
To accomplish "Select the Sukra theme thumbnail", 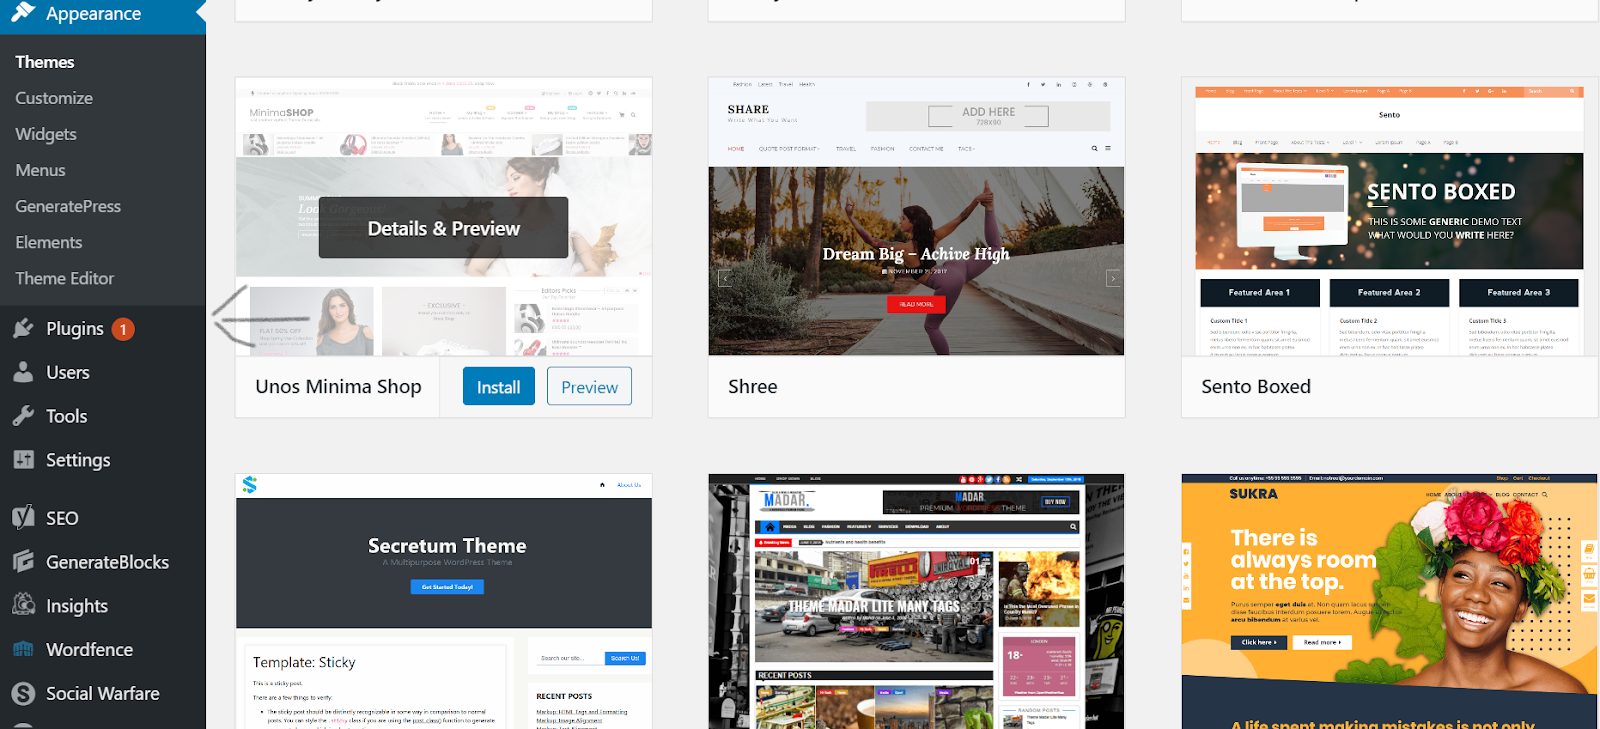I will (x=1389, y=601).
